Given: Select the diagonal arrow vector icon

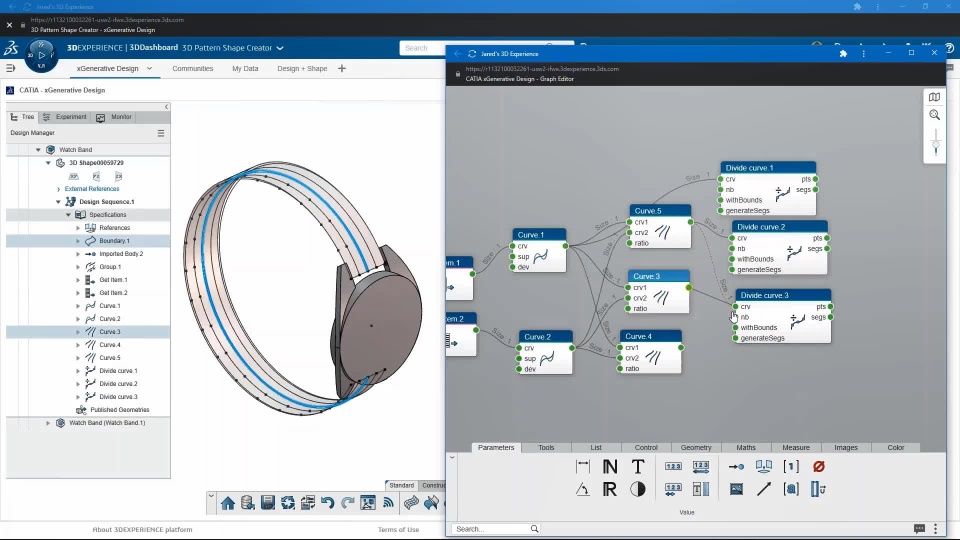Looking at the screenshot, I should click(x=763, y=489).
